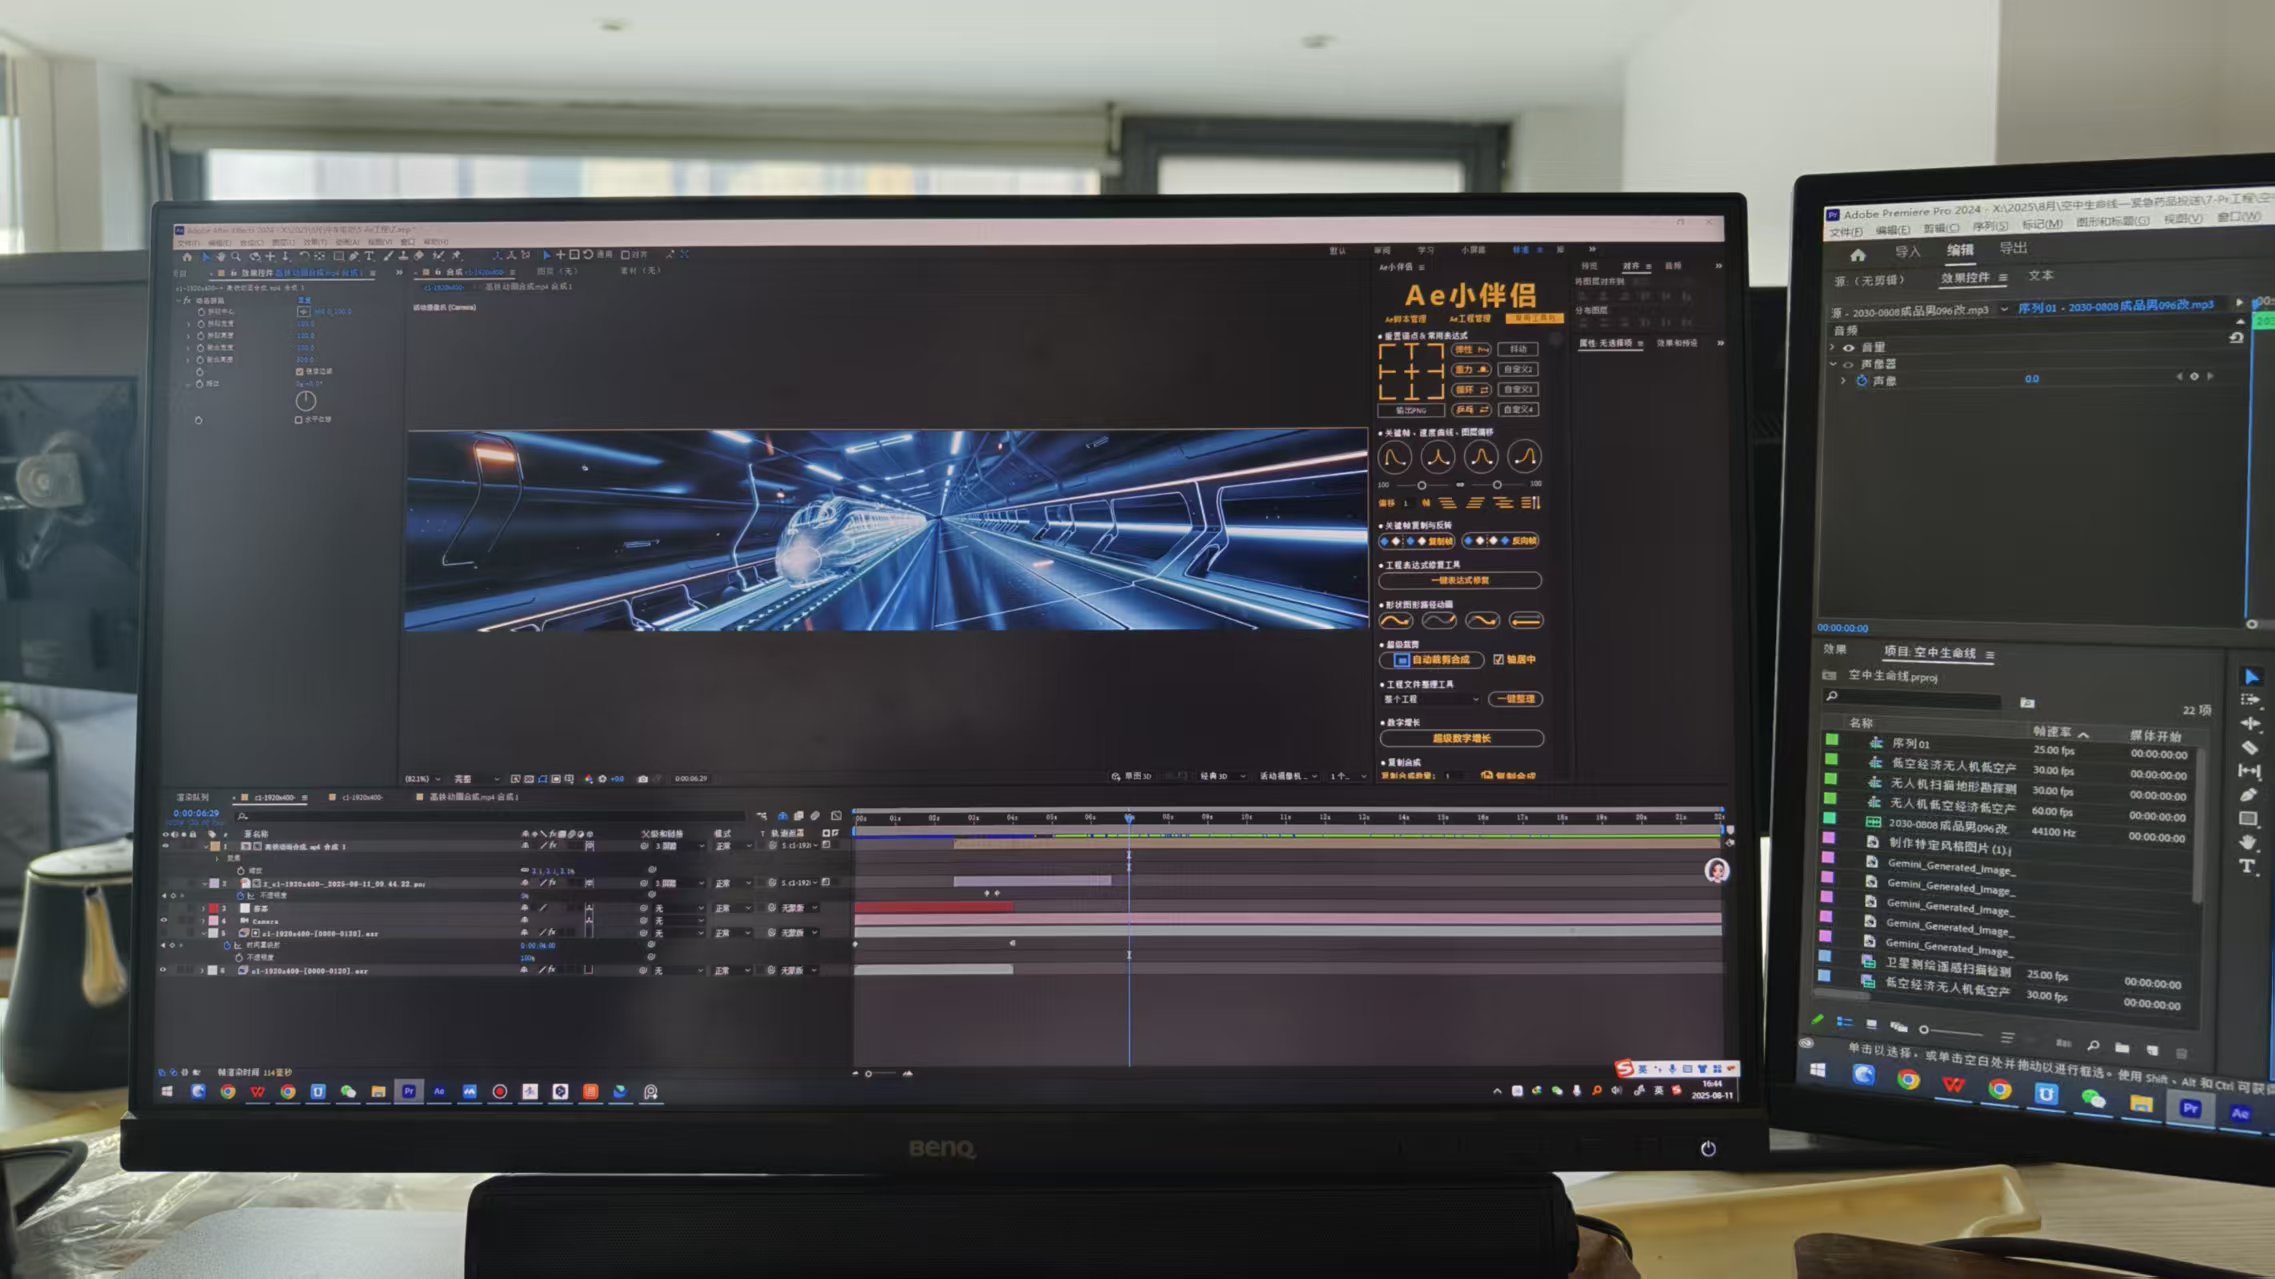2275x1279 pixels.
Task: Click the 一键表达式修复 button
Action: pyautogui.click(x=1460, y=581)
